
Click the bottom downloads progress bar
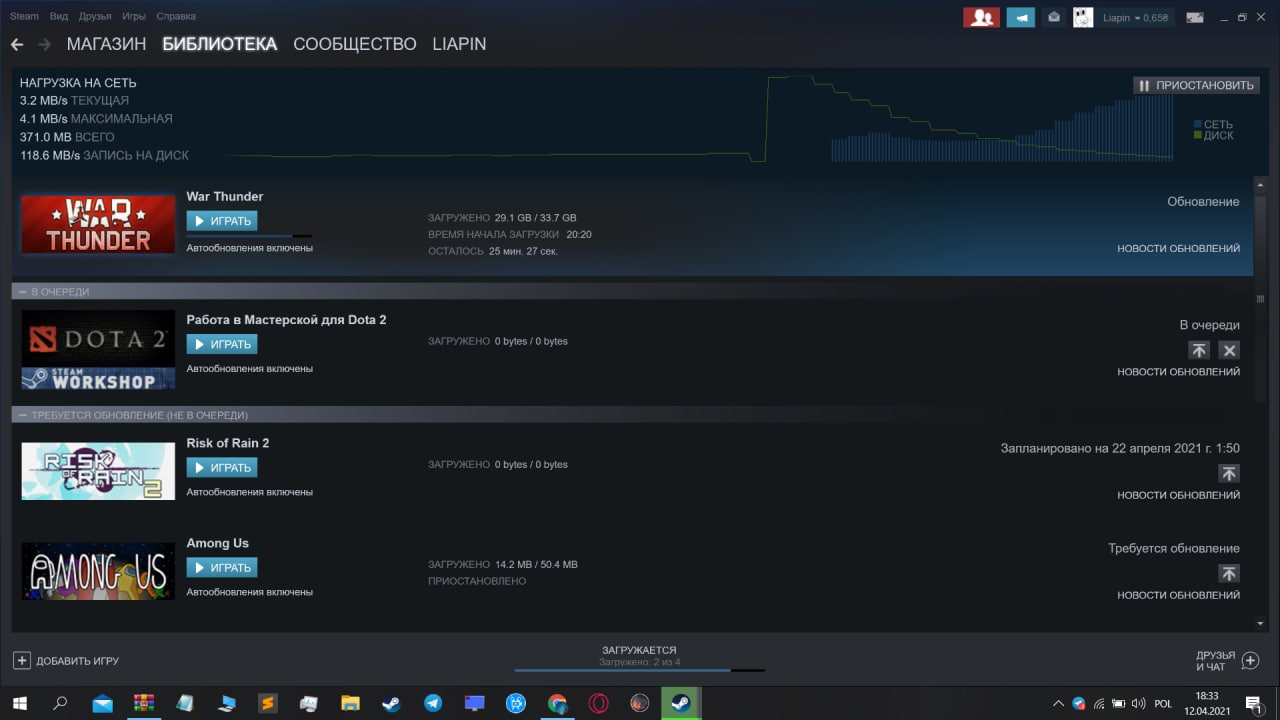[x=639, y=670]
